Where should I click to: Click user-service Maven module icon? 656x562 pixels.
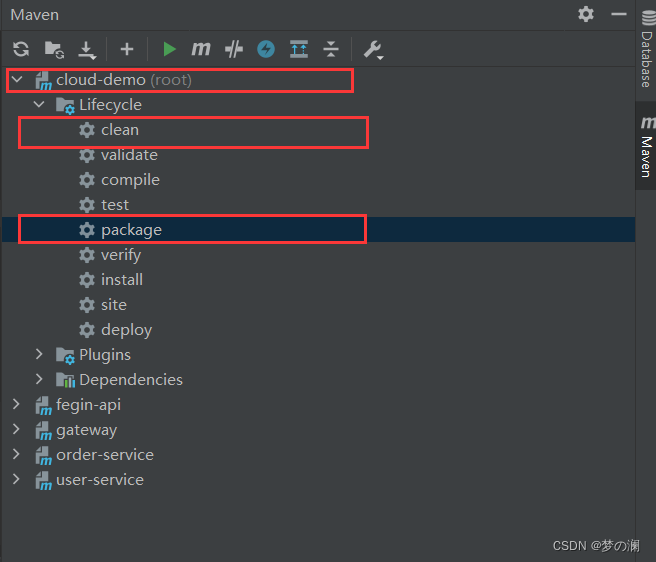tap(43, 481)
